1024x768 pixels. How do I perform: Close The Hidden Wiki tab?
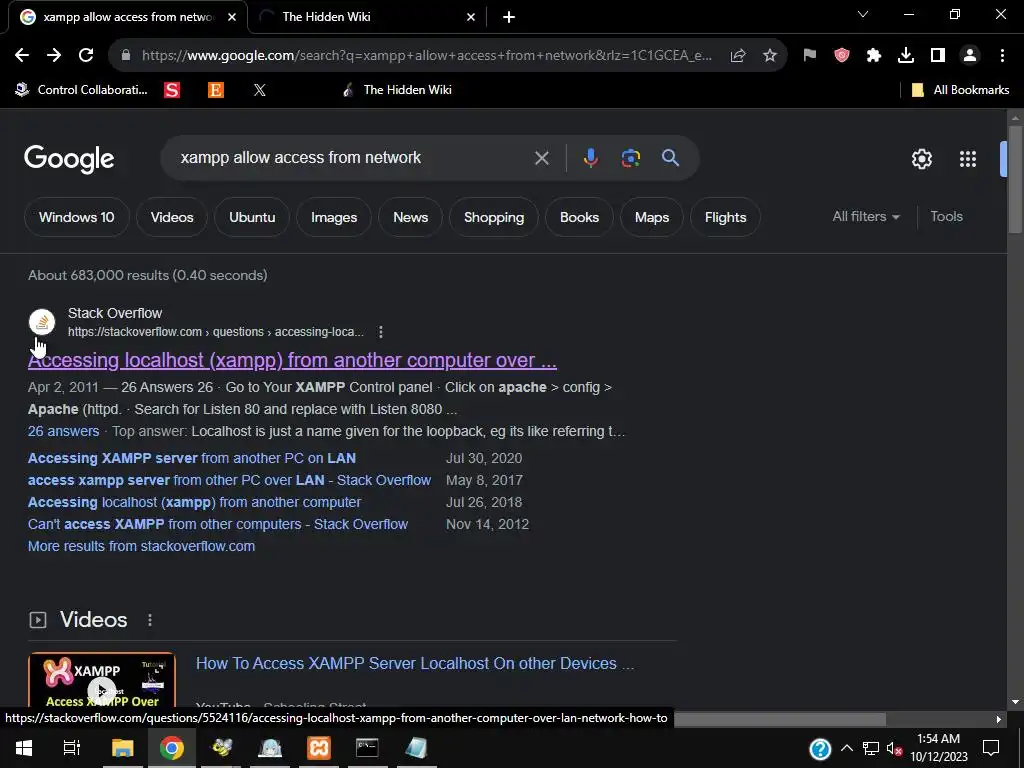(471, 17)
